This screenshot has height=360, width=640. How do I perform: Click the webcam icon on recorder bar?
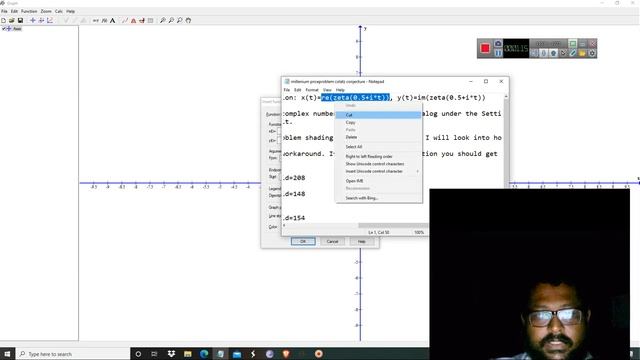click(x=553, y=53)
